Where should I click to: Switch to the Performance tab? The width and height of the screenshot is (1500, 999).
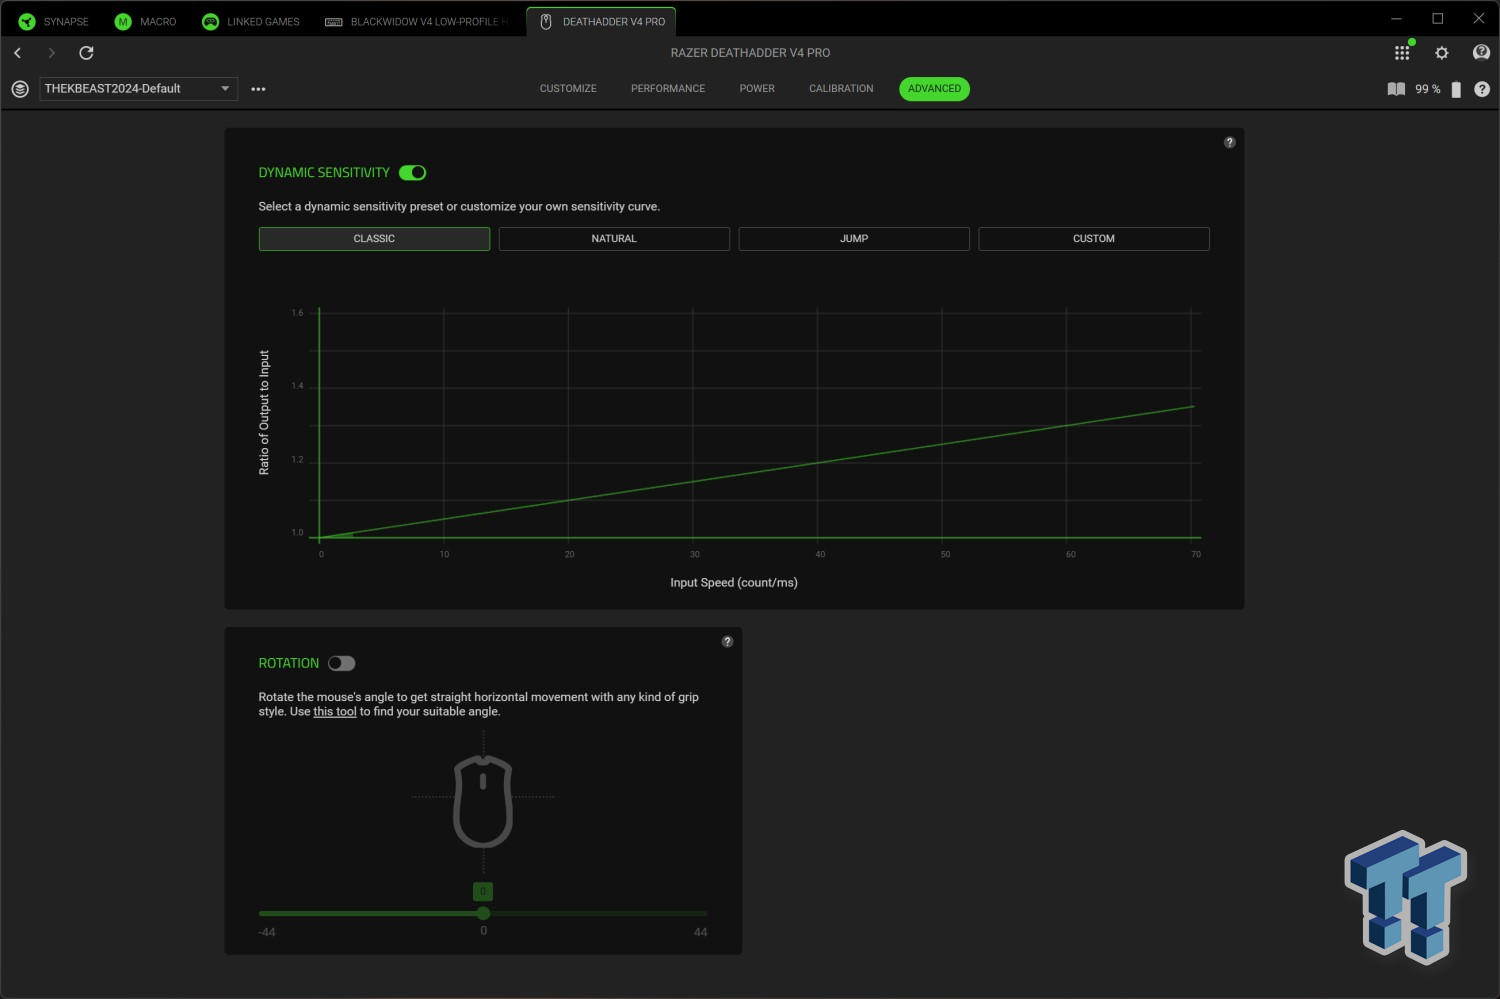pyautogui.click(x=667, y=89)
